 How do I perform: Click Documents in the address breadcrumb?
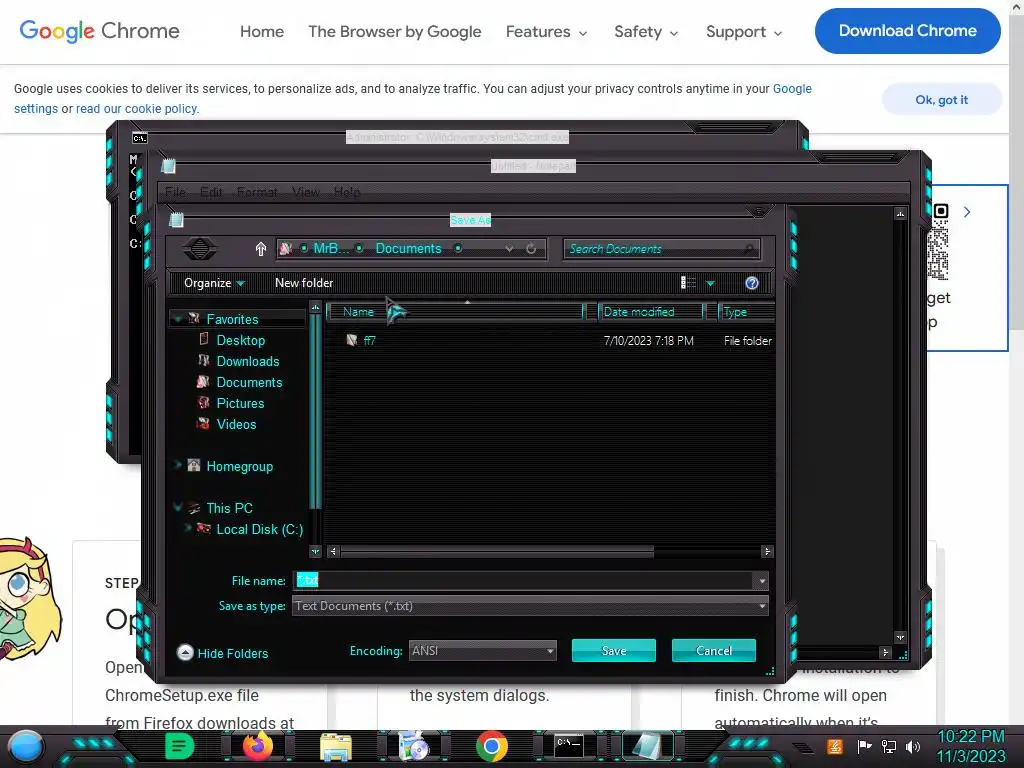coord(408,249)
